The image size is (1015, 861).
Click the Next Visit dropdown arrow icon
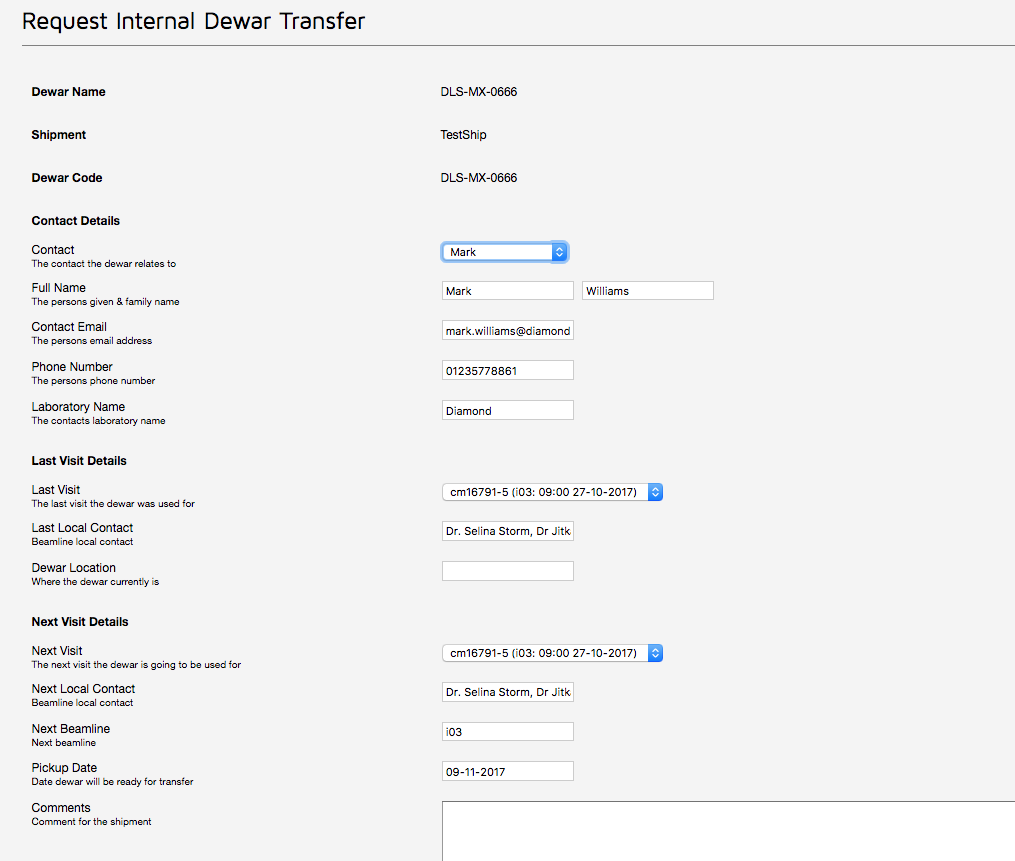[x=655, y=653]
